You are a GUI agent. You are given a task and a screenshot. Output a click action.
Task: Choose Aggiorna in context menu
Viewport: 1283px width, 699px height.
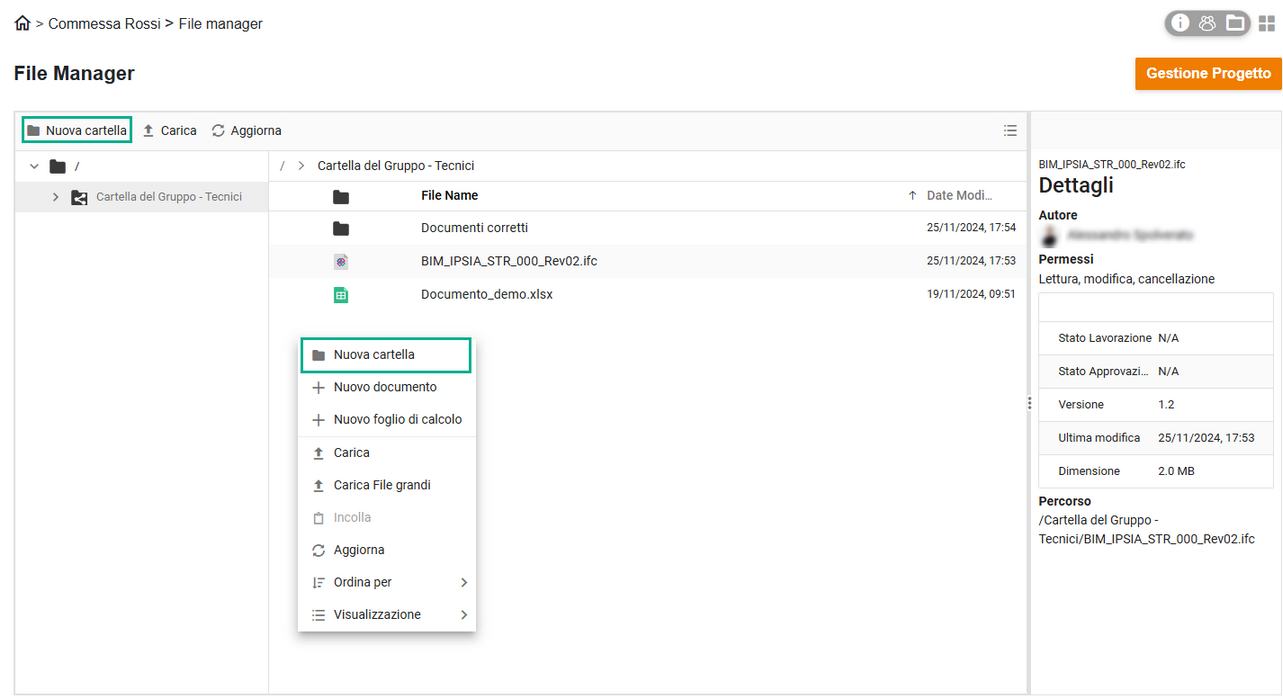[x=386, y=550]
